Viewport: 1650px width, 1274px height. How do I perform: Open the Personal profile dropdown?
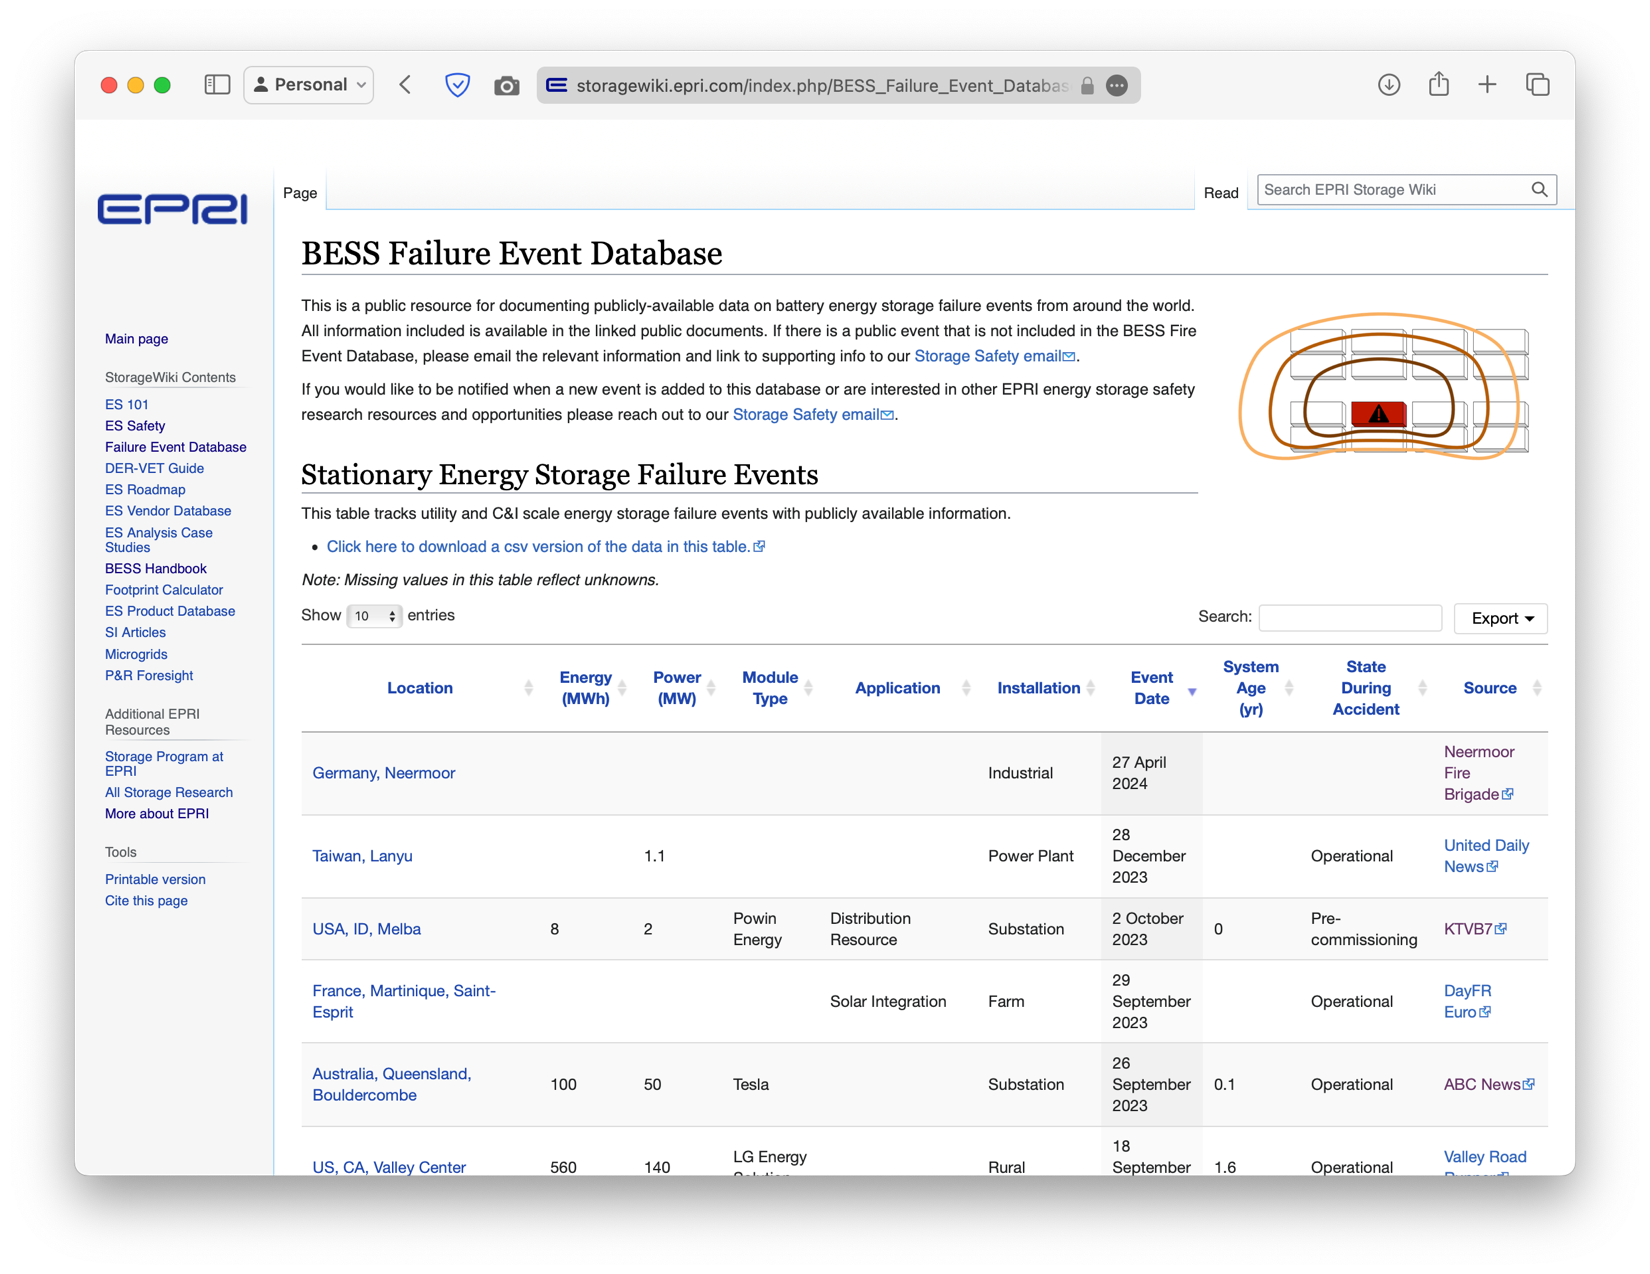[x=309, y=85]
